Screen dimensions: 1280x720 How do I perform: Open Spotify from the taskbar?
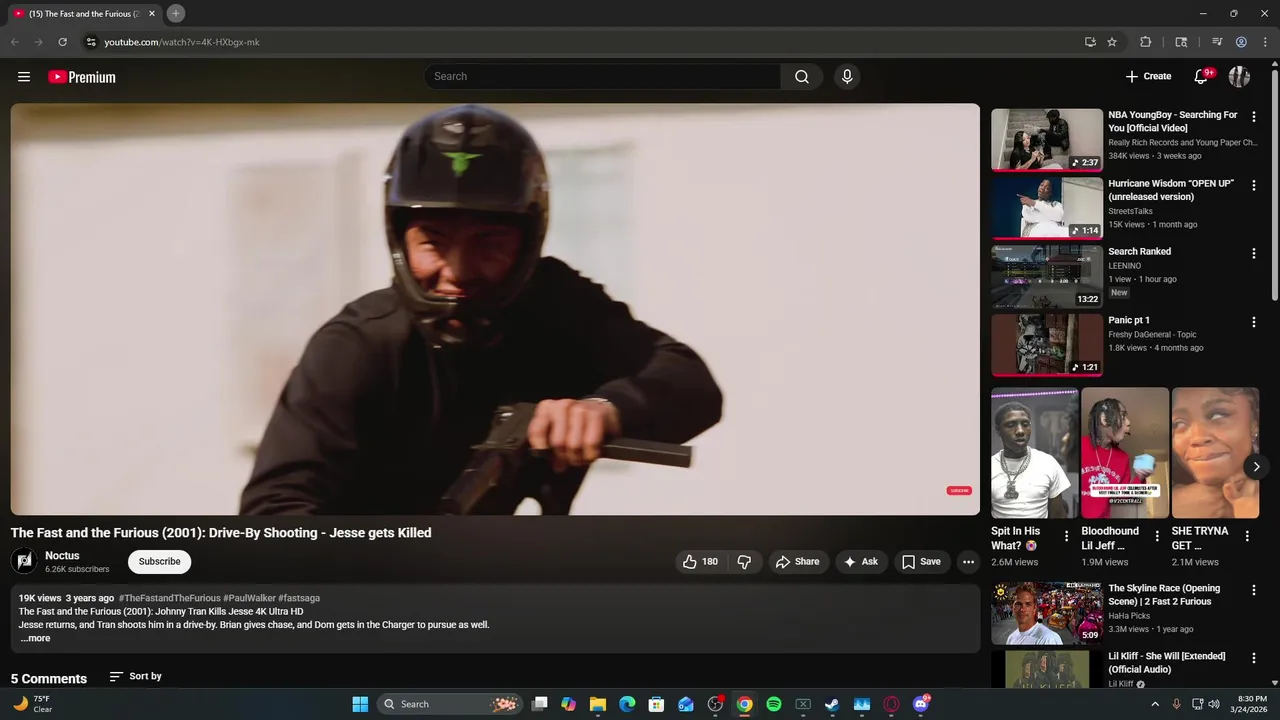(x=774, y=704)
